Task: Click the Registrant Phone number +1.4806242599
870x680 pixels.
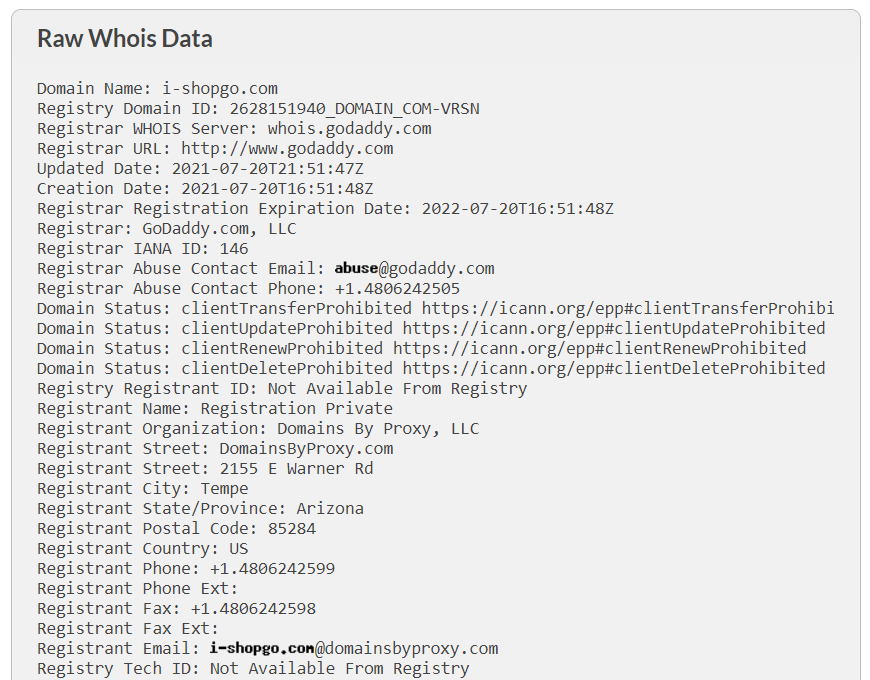Action: coord(272,569)
